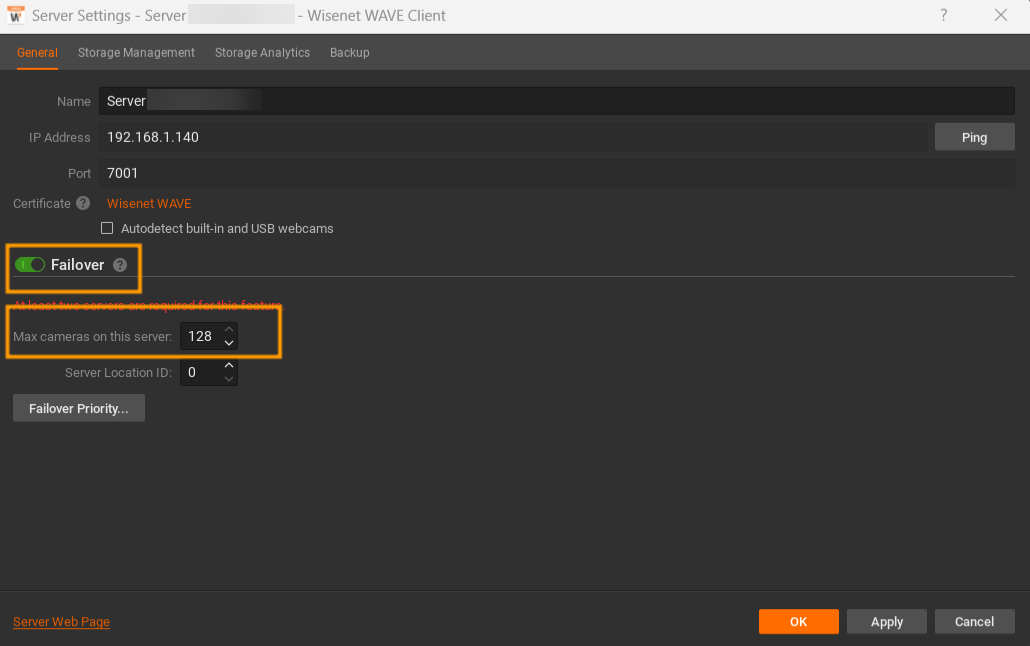1030x646 pixels.
Task: Increase the Server Location ID
Action: coord(229,365)
